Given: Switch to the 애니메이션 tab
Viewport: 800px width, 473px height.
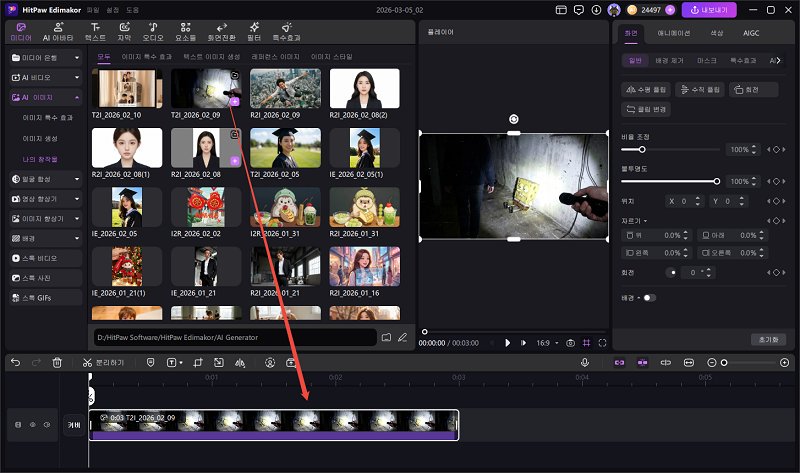Looking at the screenshot, I should pos(674,33).
